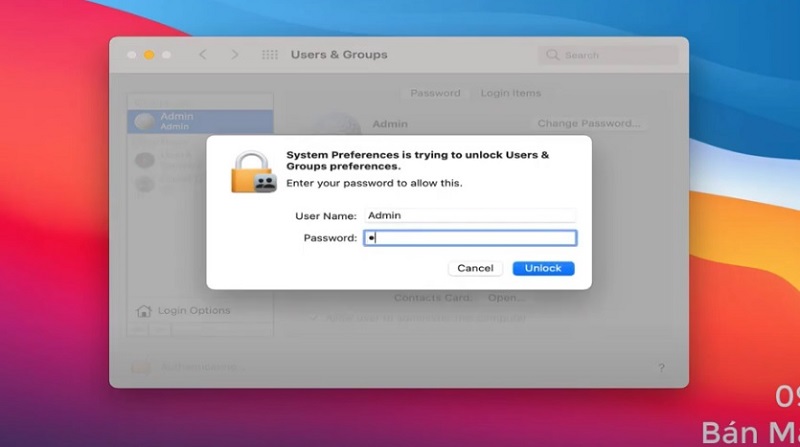Click the lock icon at window bottom
800x447 pixels.
(141, 366)
